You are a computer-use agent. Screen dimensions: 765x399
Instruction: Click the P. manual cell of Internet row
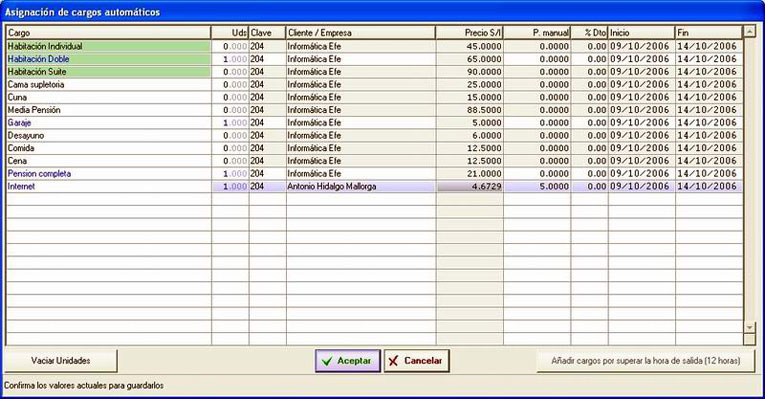pyautogui.click(x=537, y=186)
